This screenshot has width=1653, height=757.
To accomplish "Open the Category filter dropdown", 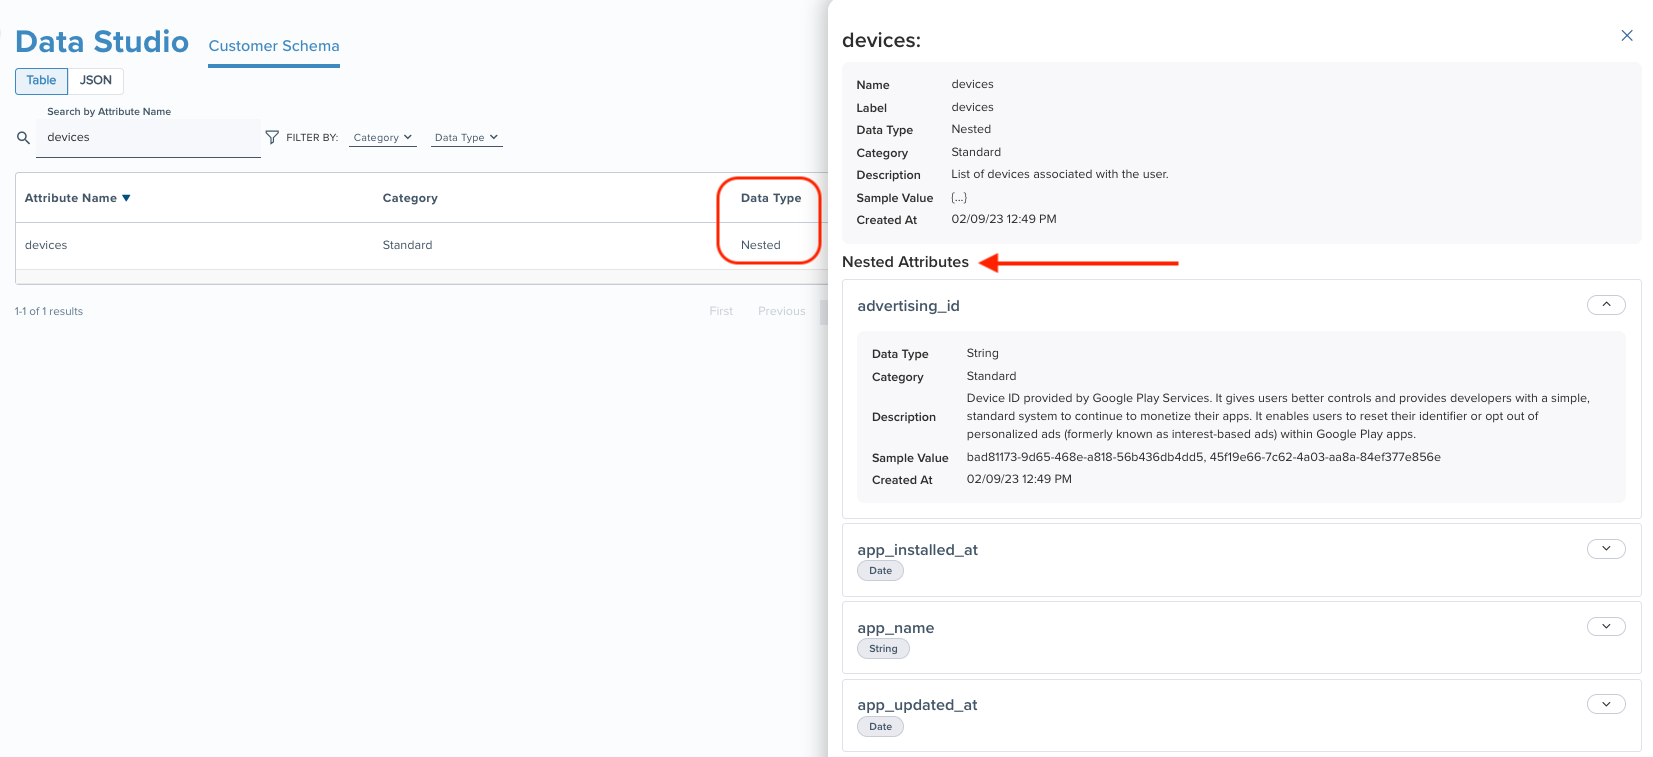I will point(383,138).
